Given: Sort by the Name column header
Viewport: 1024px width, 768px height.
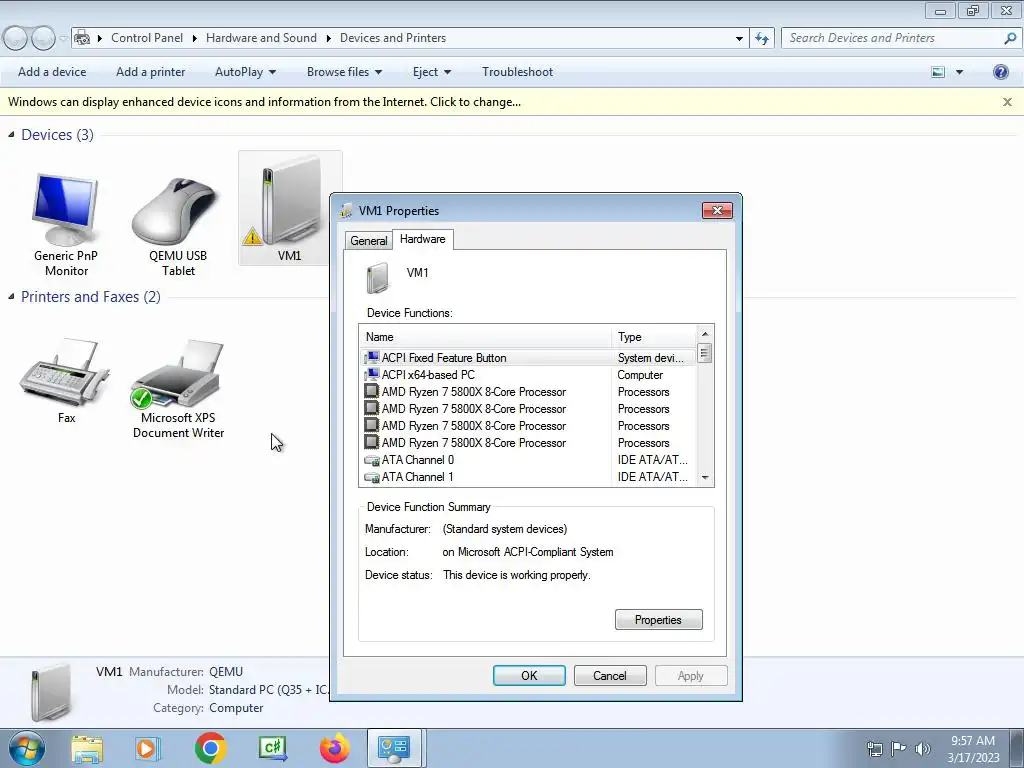Looking at the screenshot, I should (x=485, y=337).
